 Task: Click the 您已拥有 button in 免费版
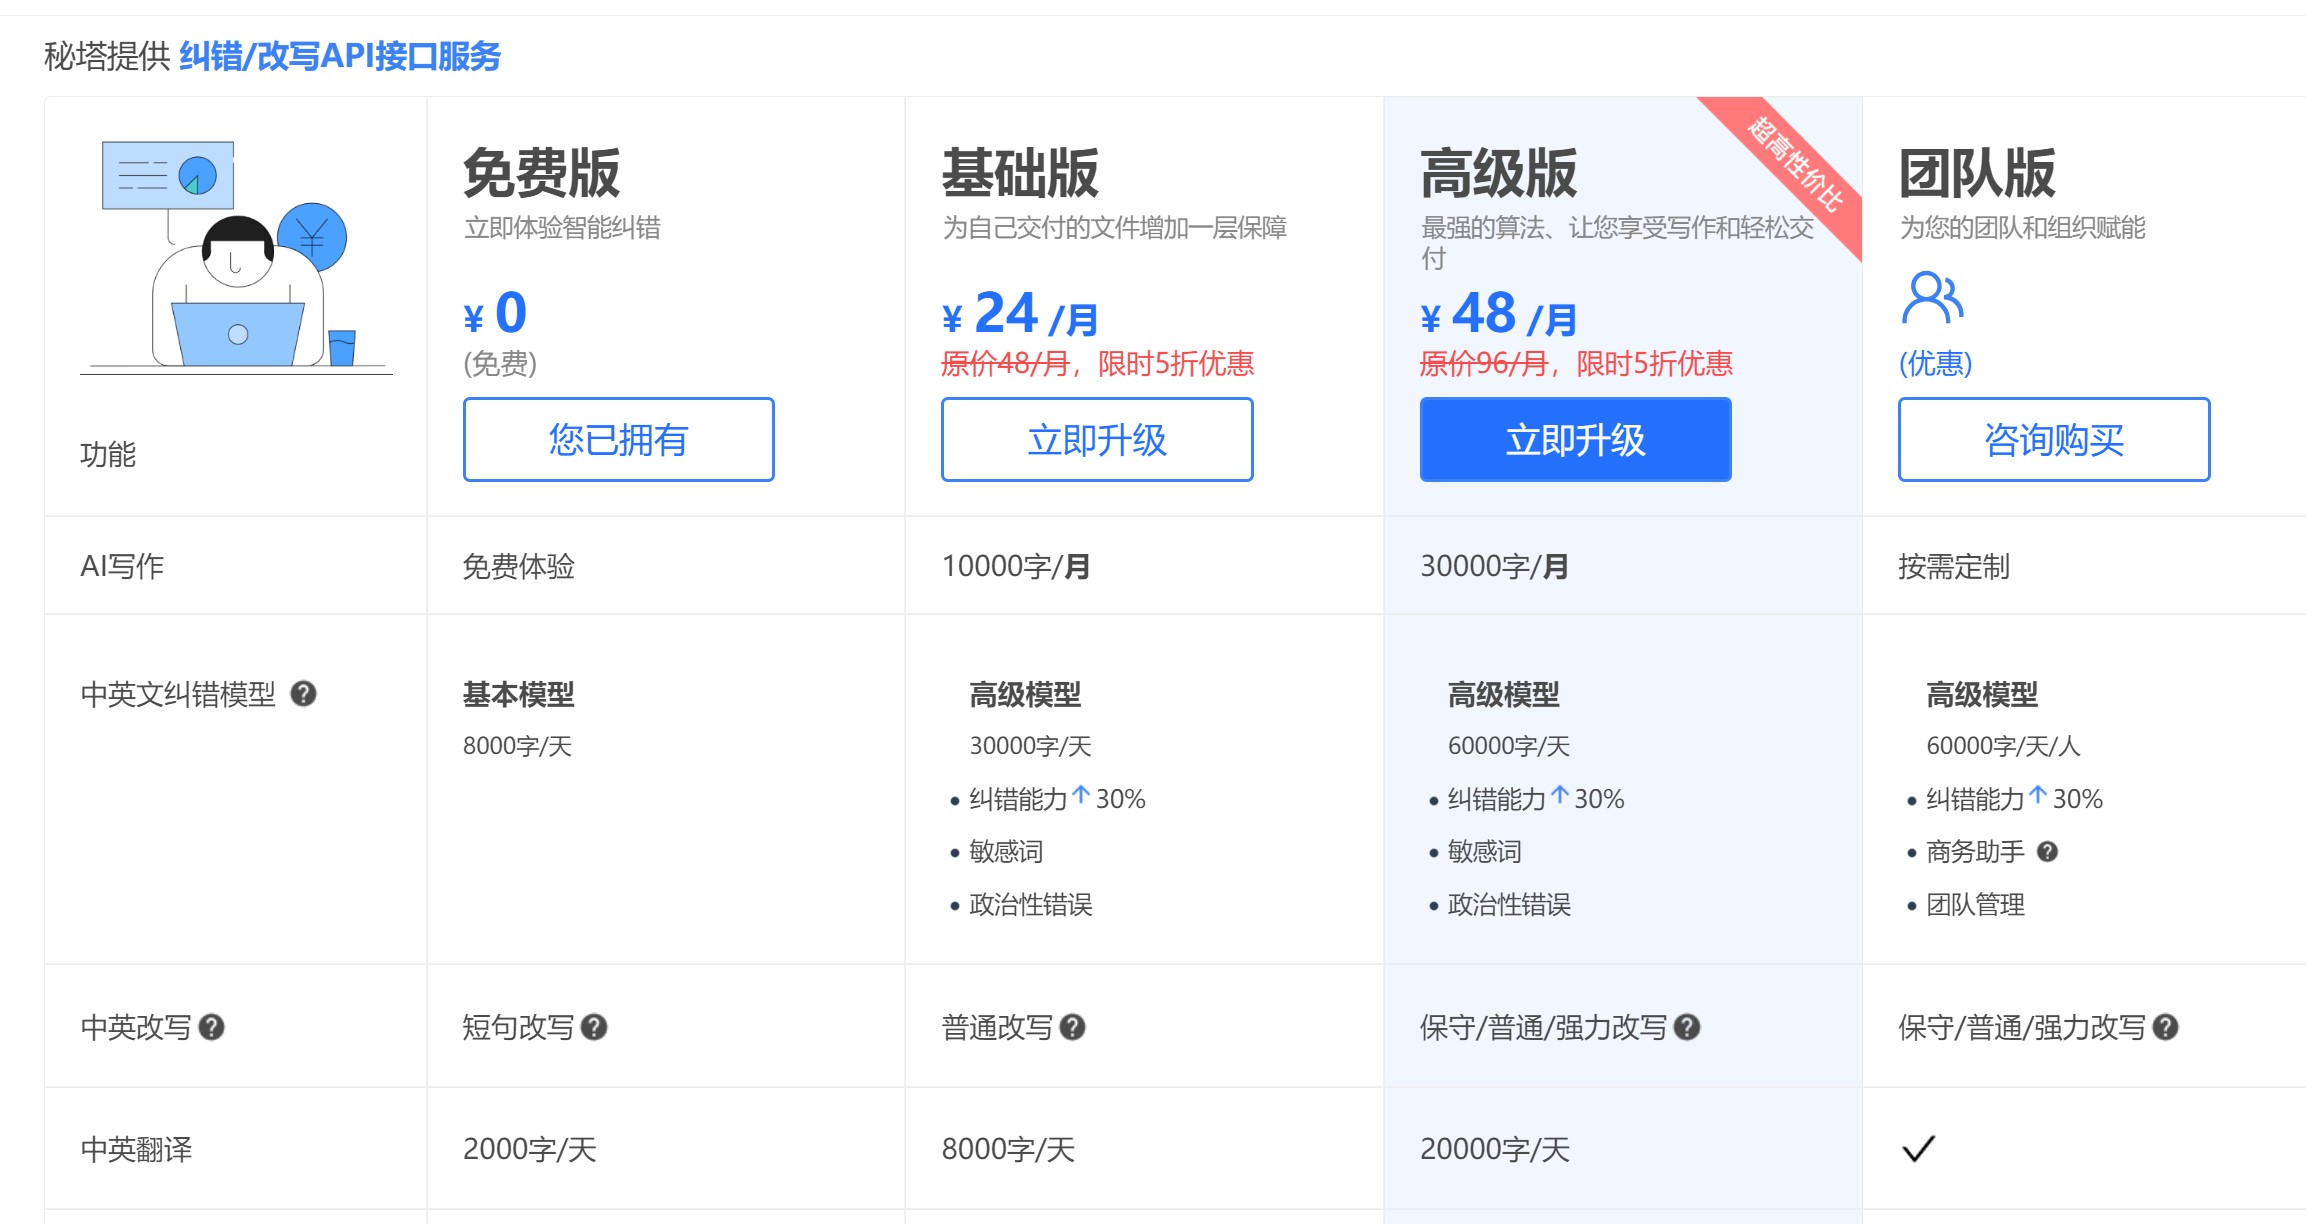tap(617, 439)
